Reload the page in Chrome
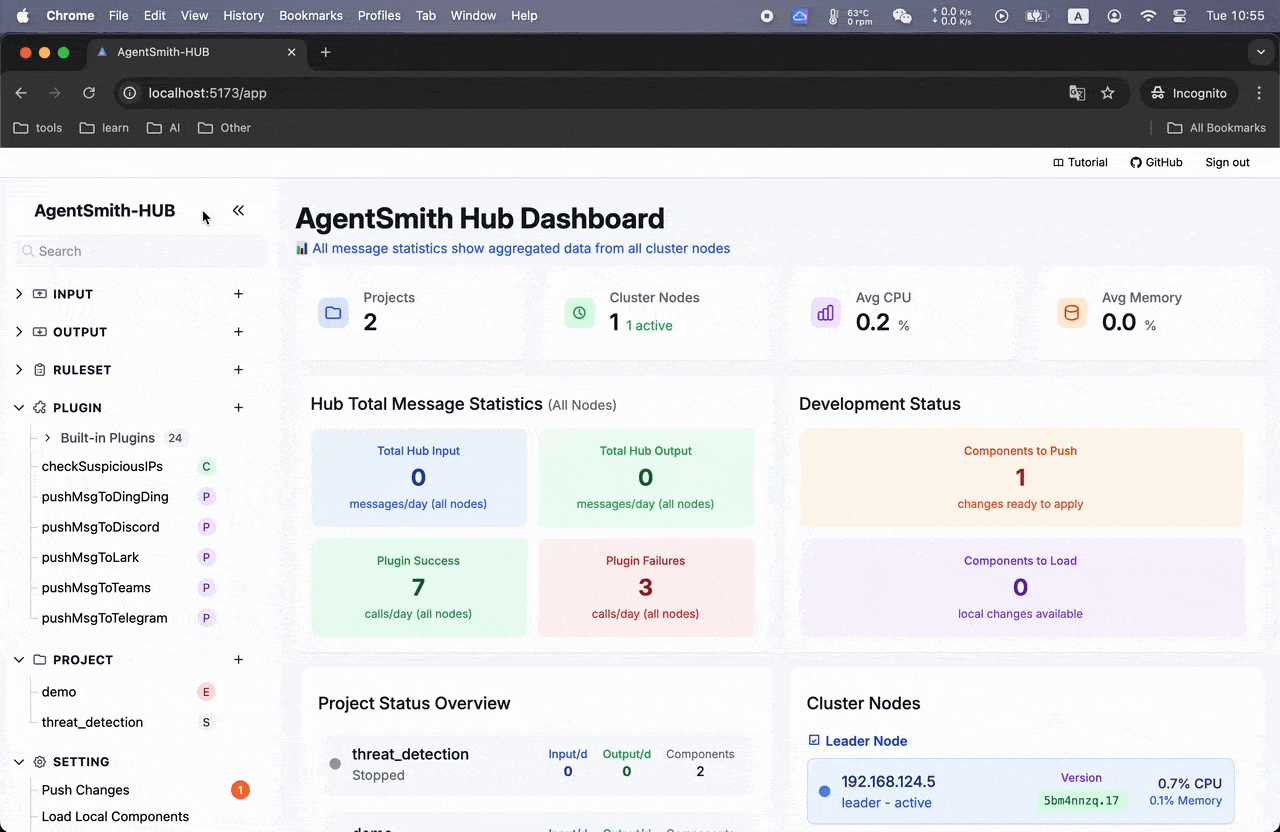The width and height of the screenshot is (1280, 832). 89,93
